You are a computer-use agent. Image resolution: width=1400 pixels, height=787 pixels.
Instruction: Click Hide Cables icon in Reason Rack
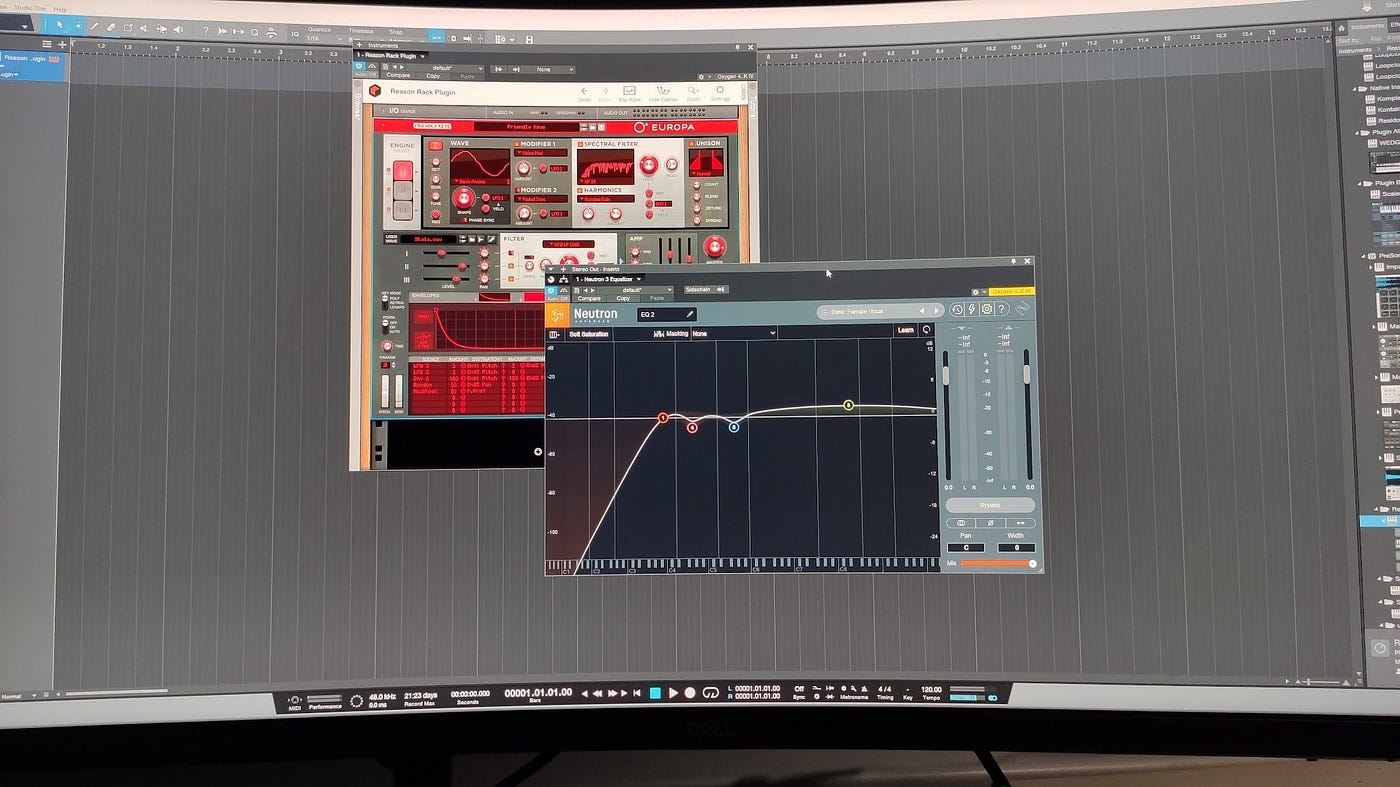(663, 91)
